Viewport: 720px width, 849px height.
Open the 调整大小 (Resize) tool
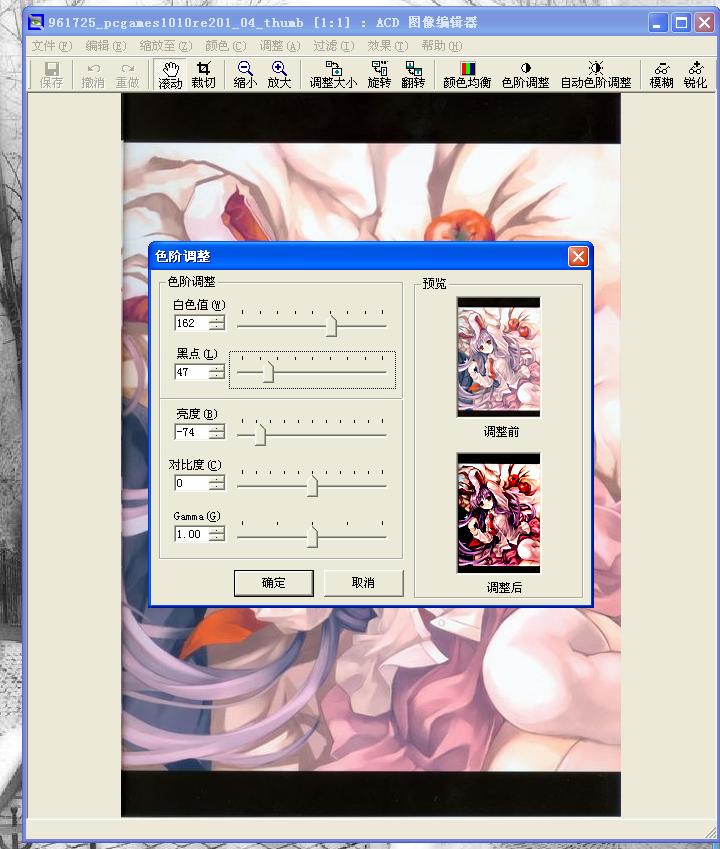point(333,75)
